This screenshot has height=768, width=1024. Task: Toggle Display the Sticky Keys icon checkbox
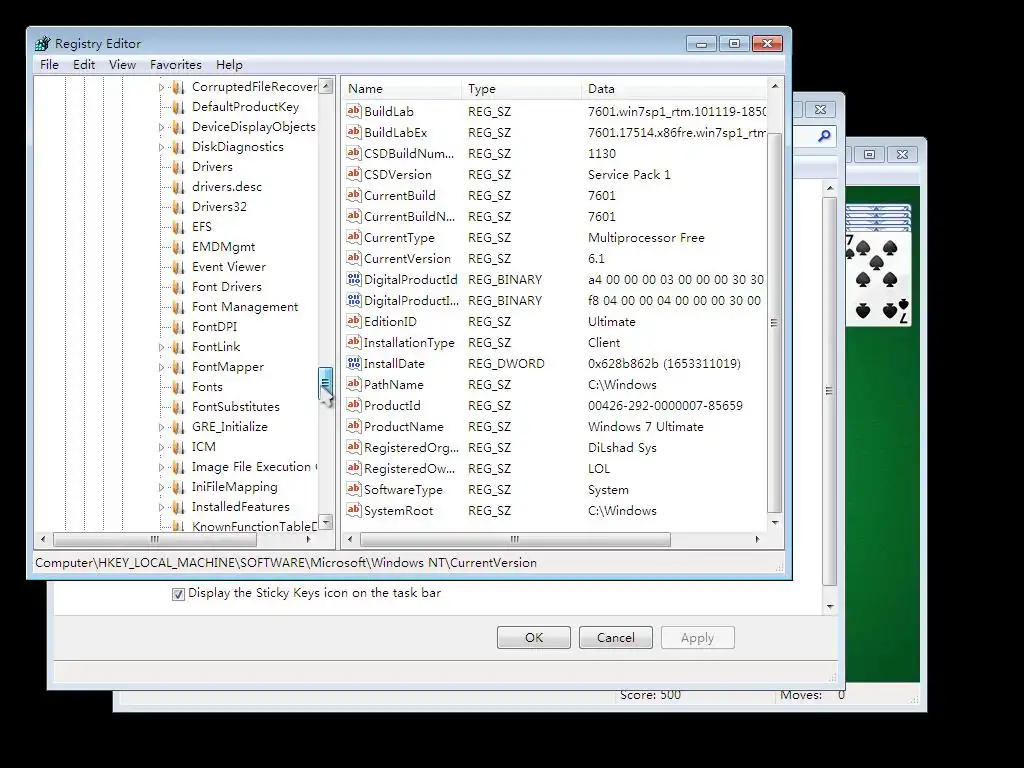pyautogui.click(x=178, y=594)
